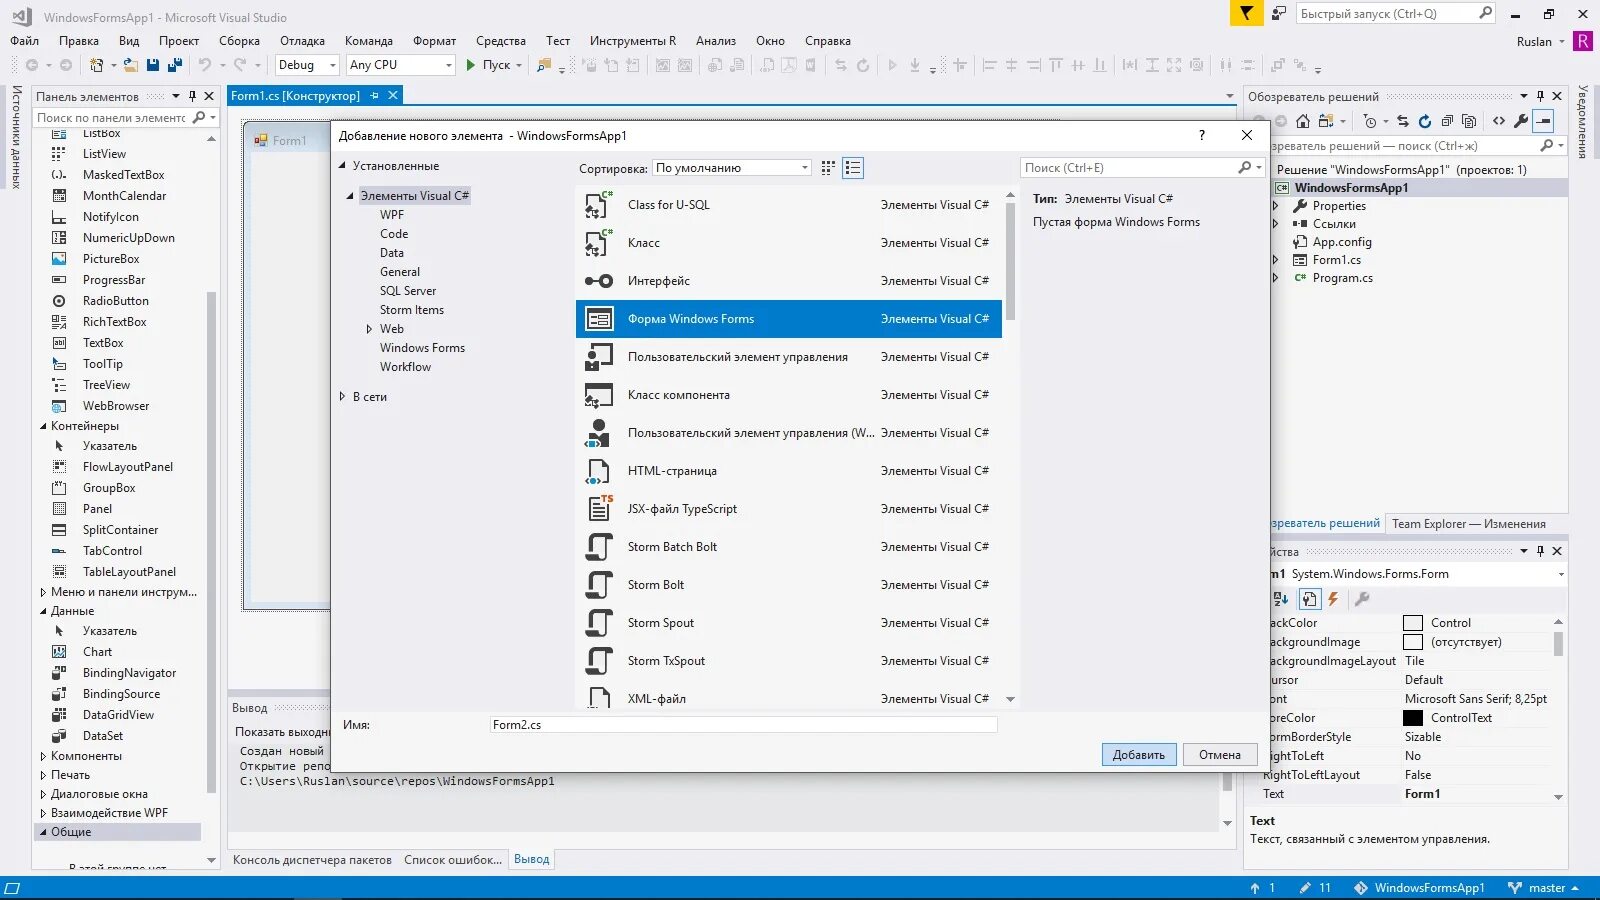Click the View Code angle brackets icon
This screenshot has height=900, width=1600.
(1499, 121)
